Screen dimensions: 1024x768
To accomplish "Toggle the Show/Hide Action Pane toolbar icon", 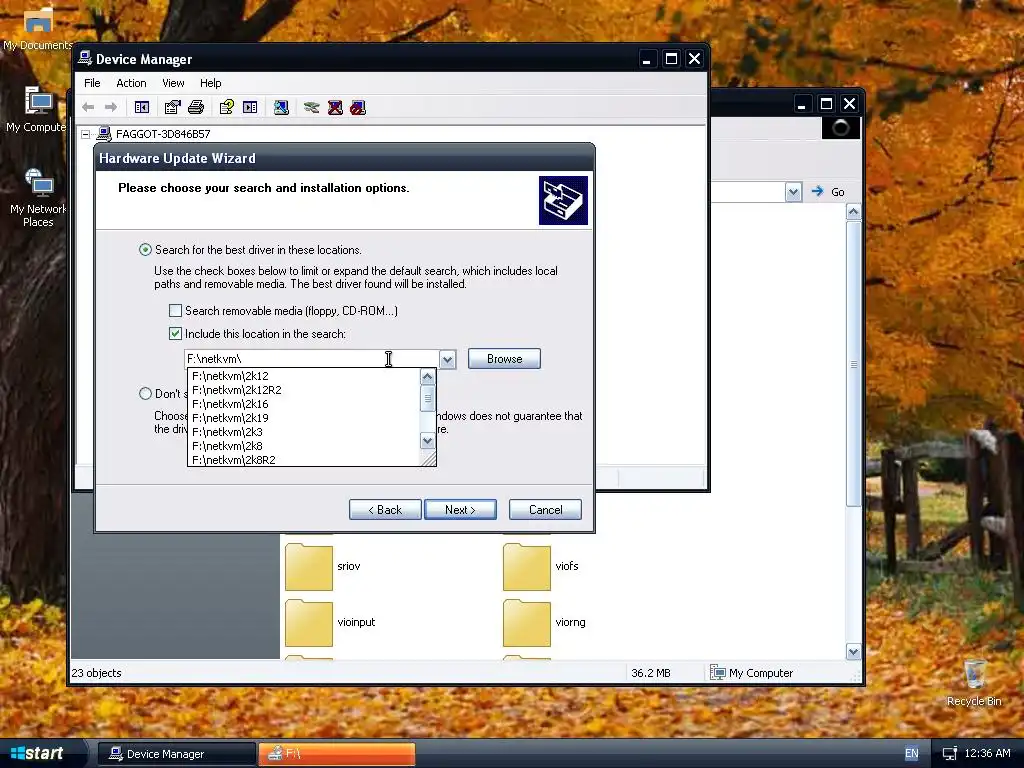I will click(250, 107).
